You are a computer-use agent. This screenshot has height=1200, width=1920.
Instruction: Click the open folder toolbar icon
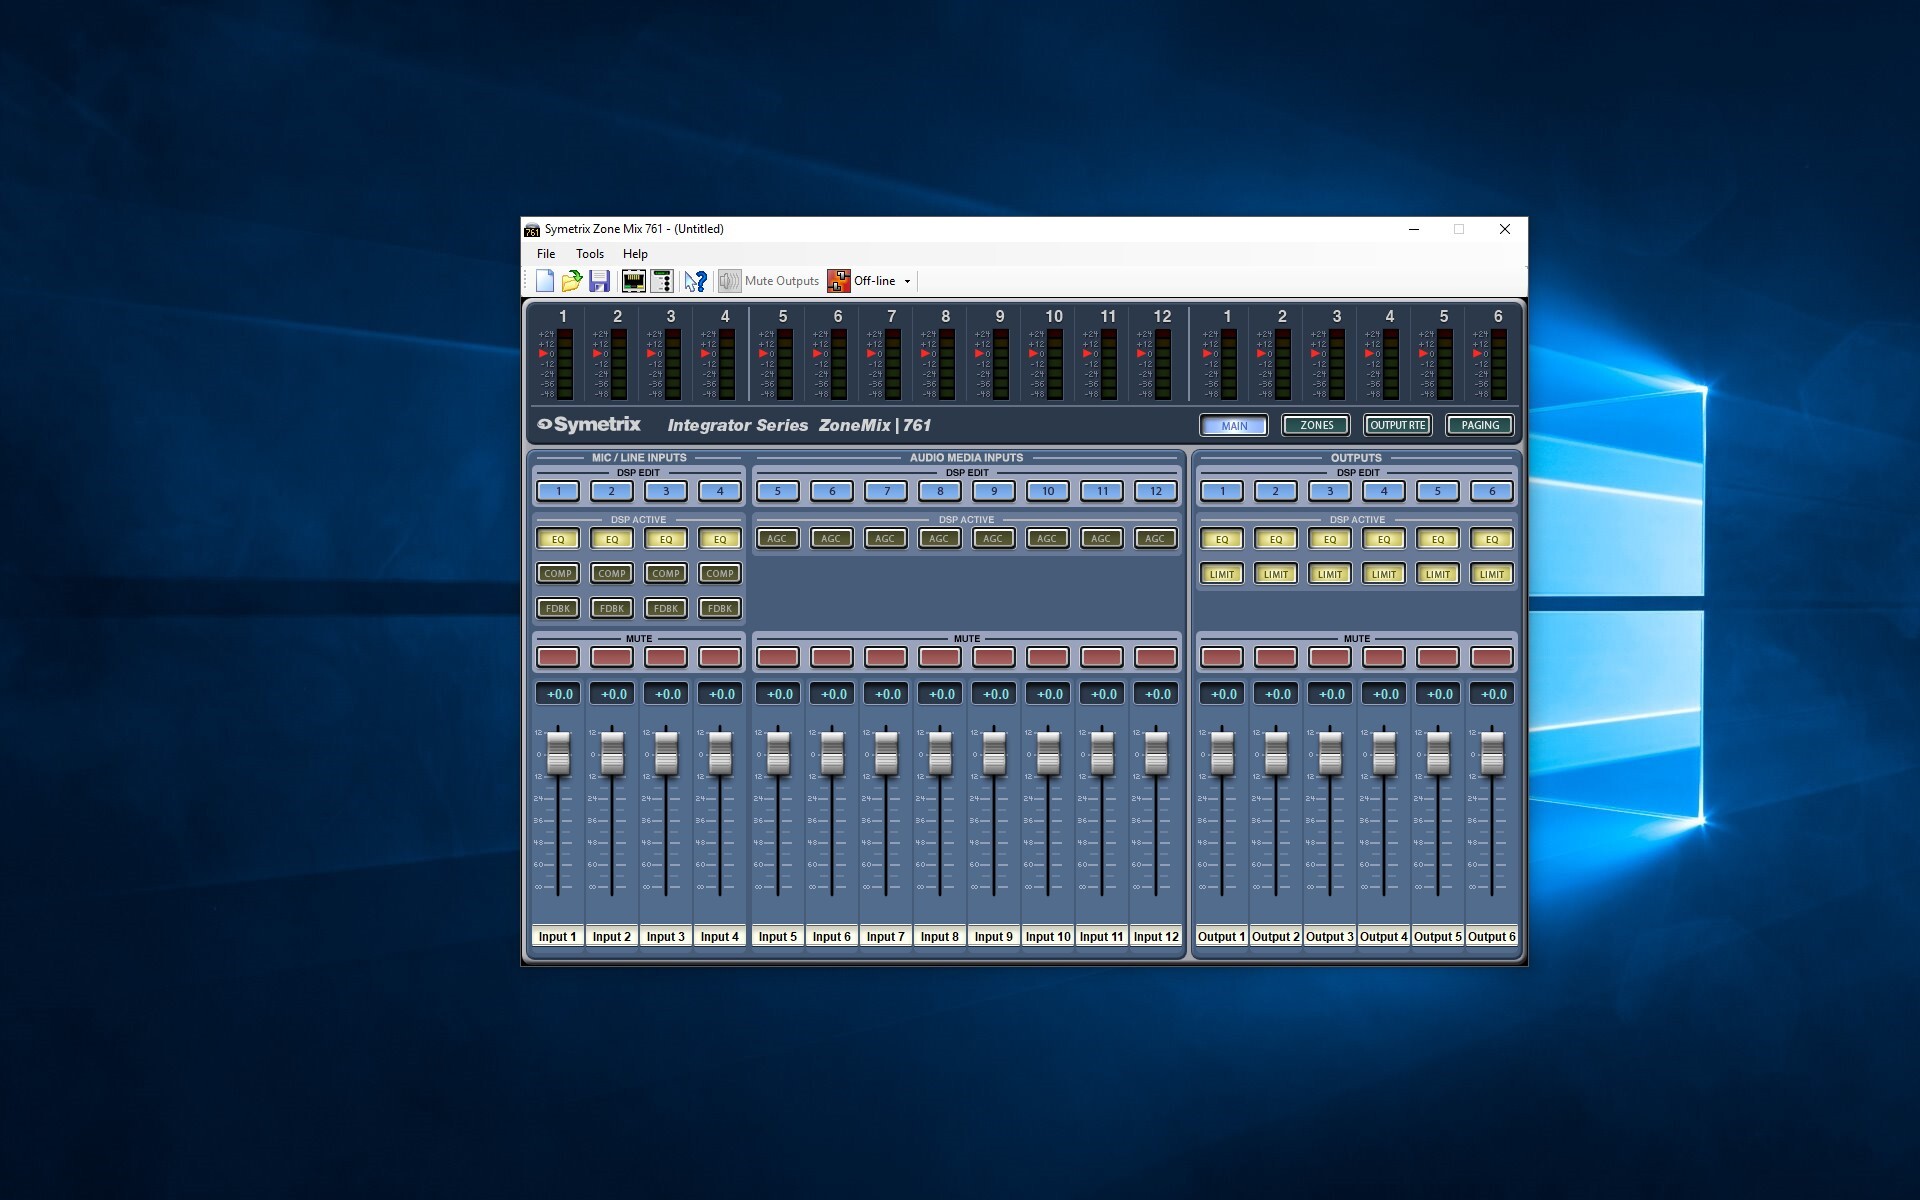tap(572, 281)
